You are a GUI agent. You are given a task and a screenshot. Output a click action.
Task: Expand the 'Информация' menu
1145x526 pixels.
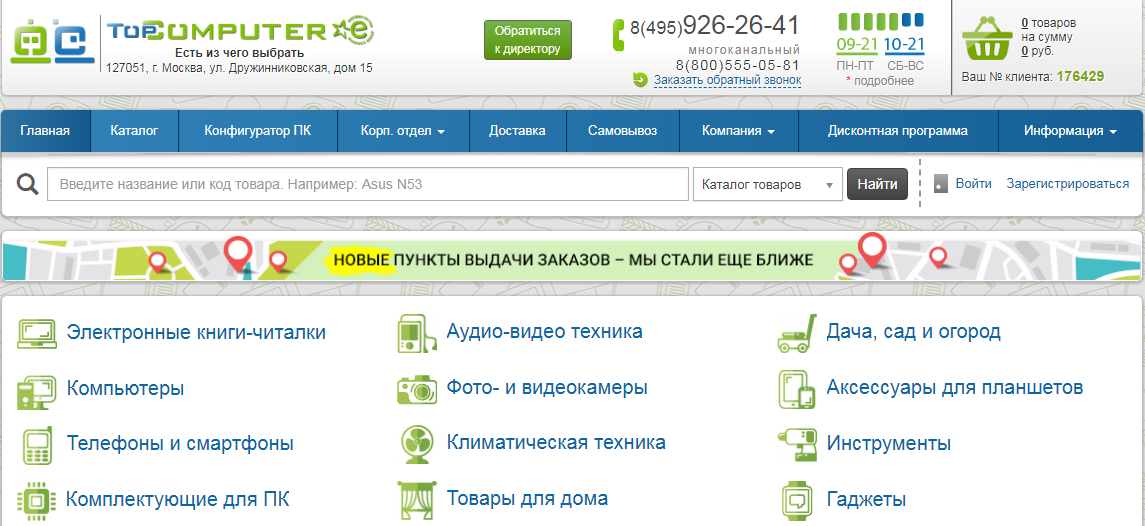pyautogui.click(x=1070, y=131)
